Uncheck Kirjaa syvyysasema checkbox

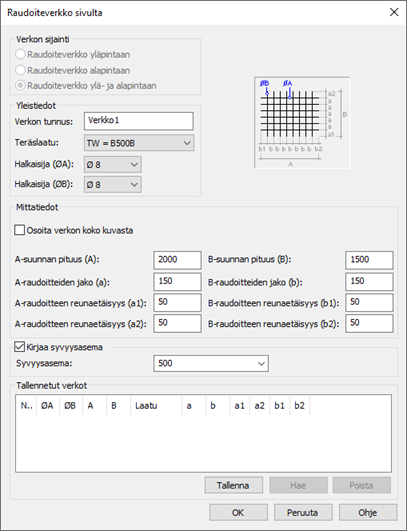(x=20, y=347)
